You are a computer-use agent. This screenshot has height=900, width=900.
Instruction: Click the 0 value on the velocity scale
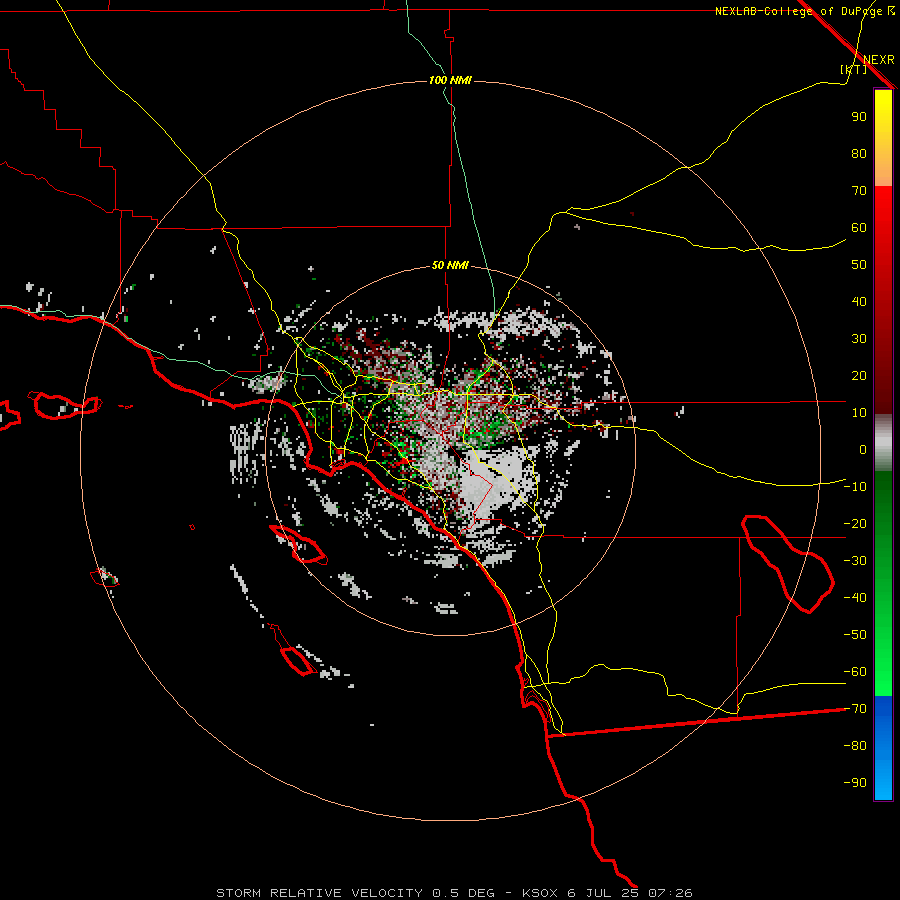tap(863, 449)
